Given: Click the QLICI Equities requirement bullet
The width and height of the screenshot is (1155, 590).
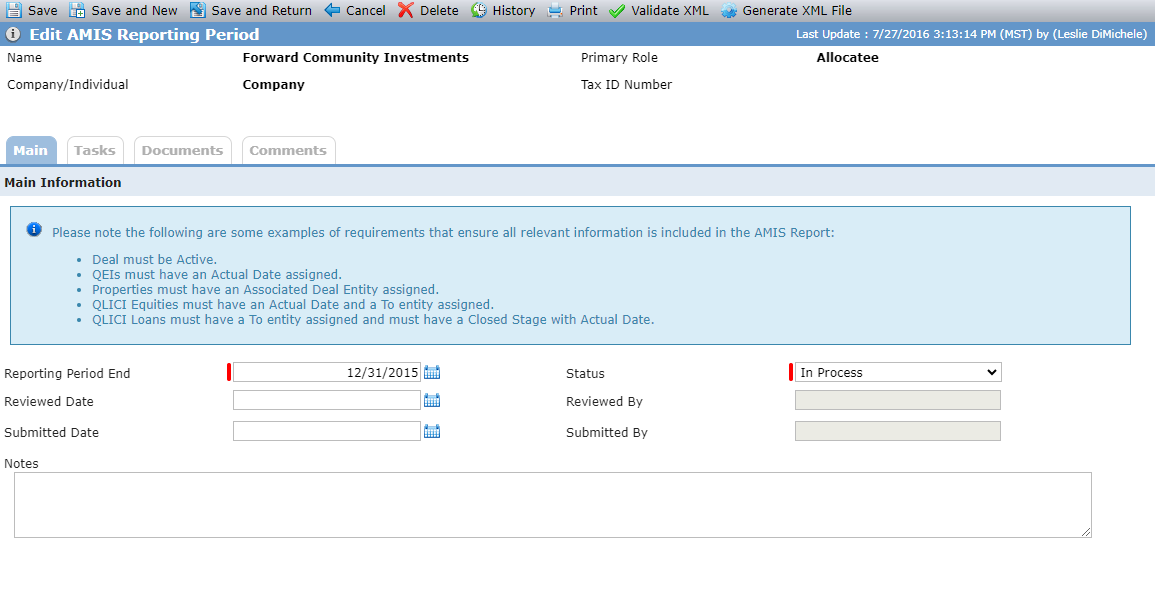Looking at the screenshot, I should pyautogui.click(x=293, y=304).
